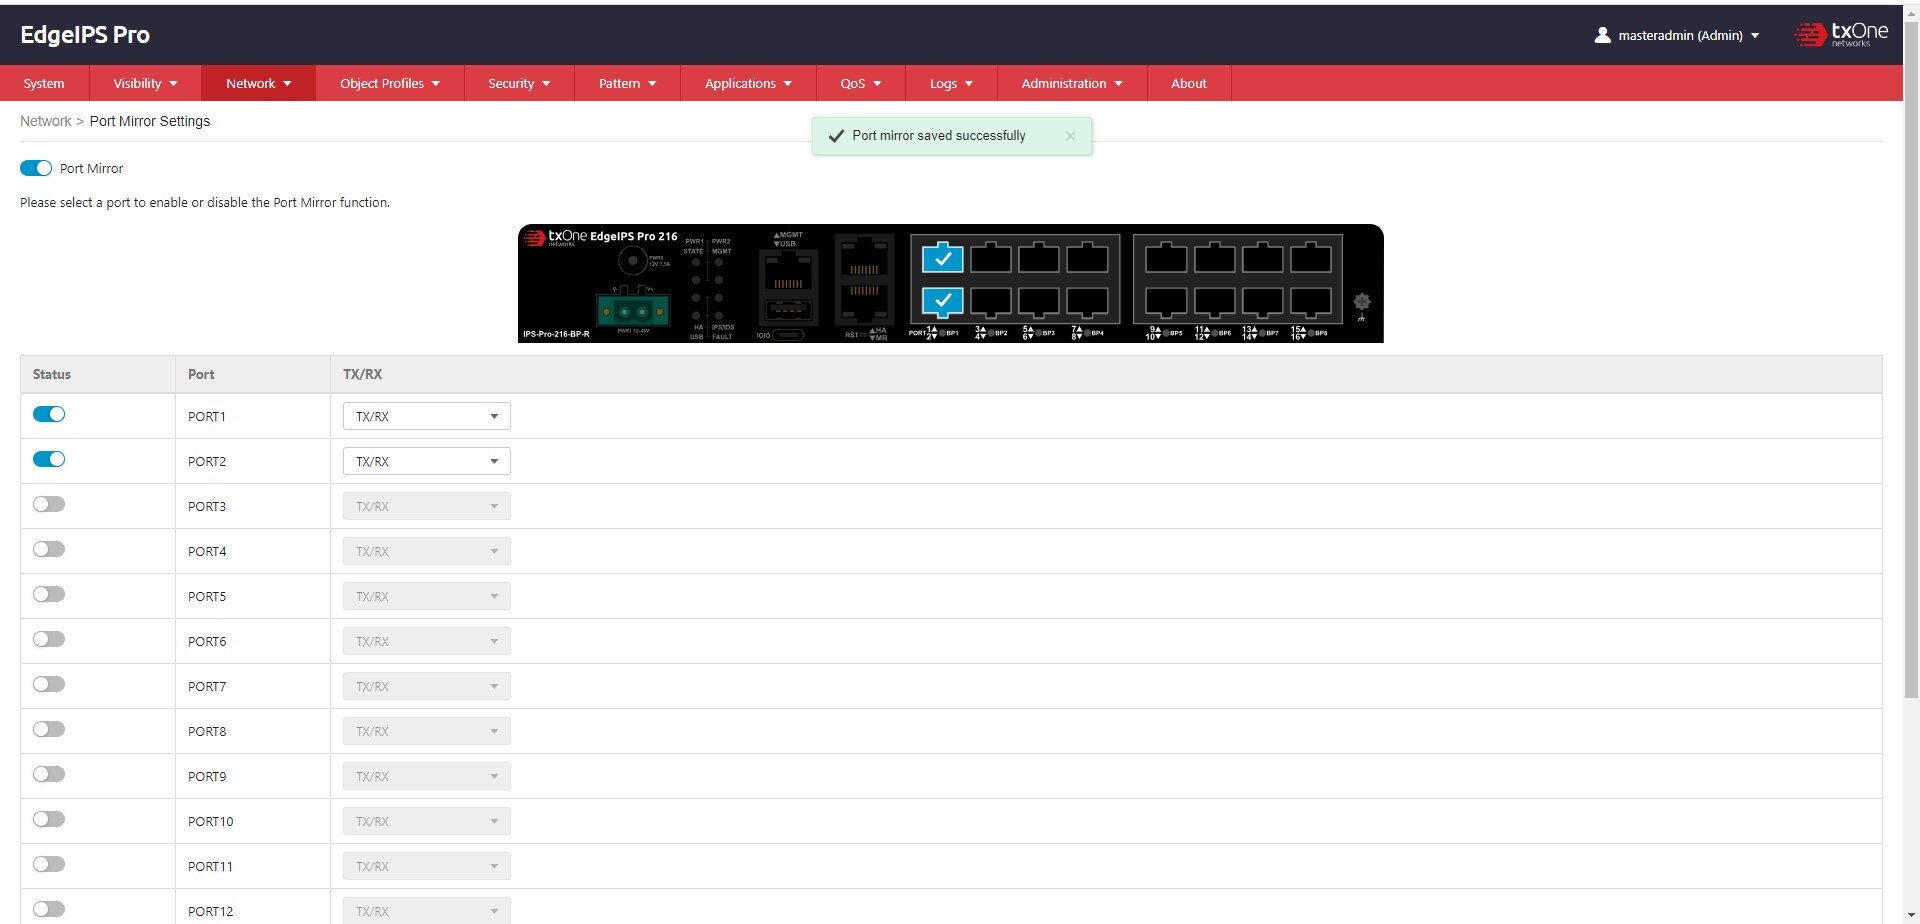Deselect the checked PORT1 icon on device diagram
1920x924 pixels.
(x=943, y=257)
